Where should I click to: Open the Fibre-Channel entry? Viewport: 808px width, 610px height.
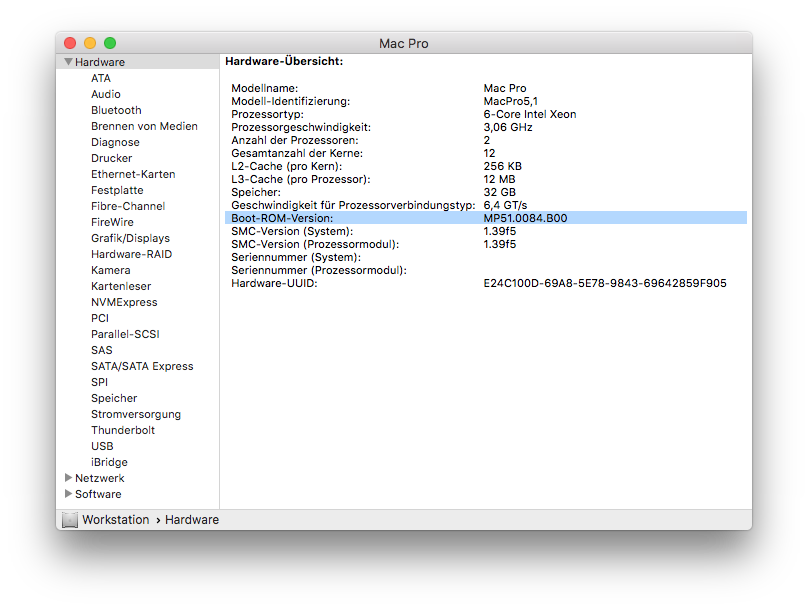point(128,206)
